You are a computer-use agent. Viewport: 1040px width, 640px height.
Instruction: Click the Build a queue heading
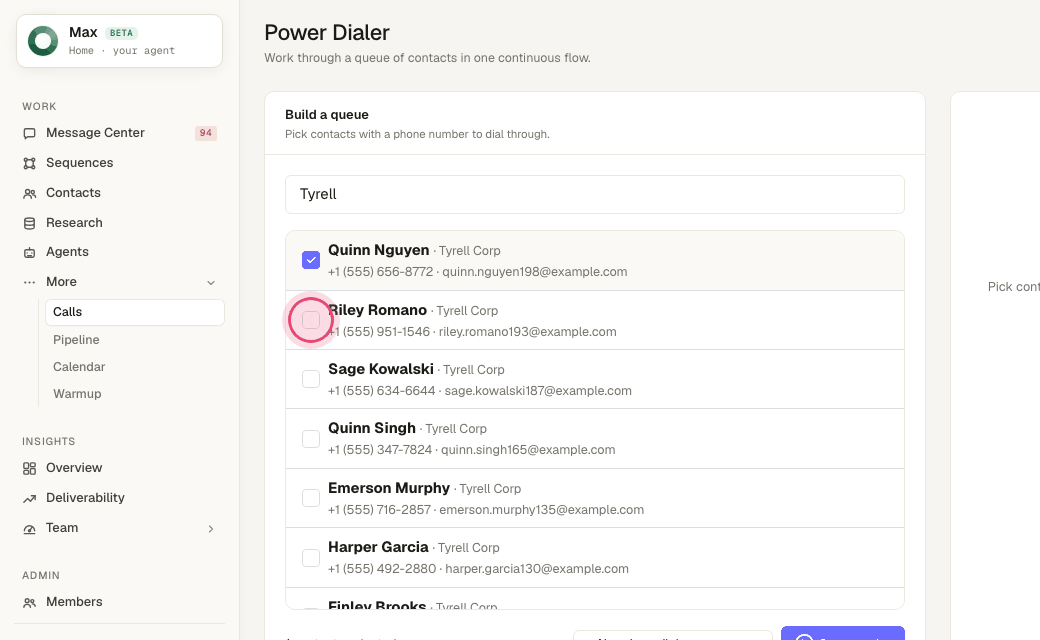(x=327, y=115)
